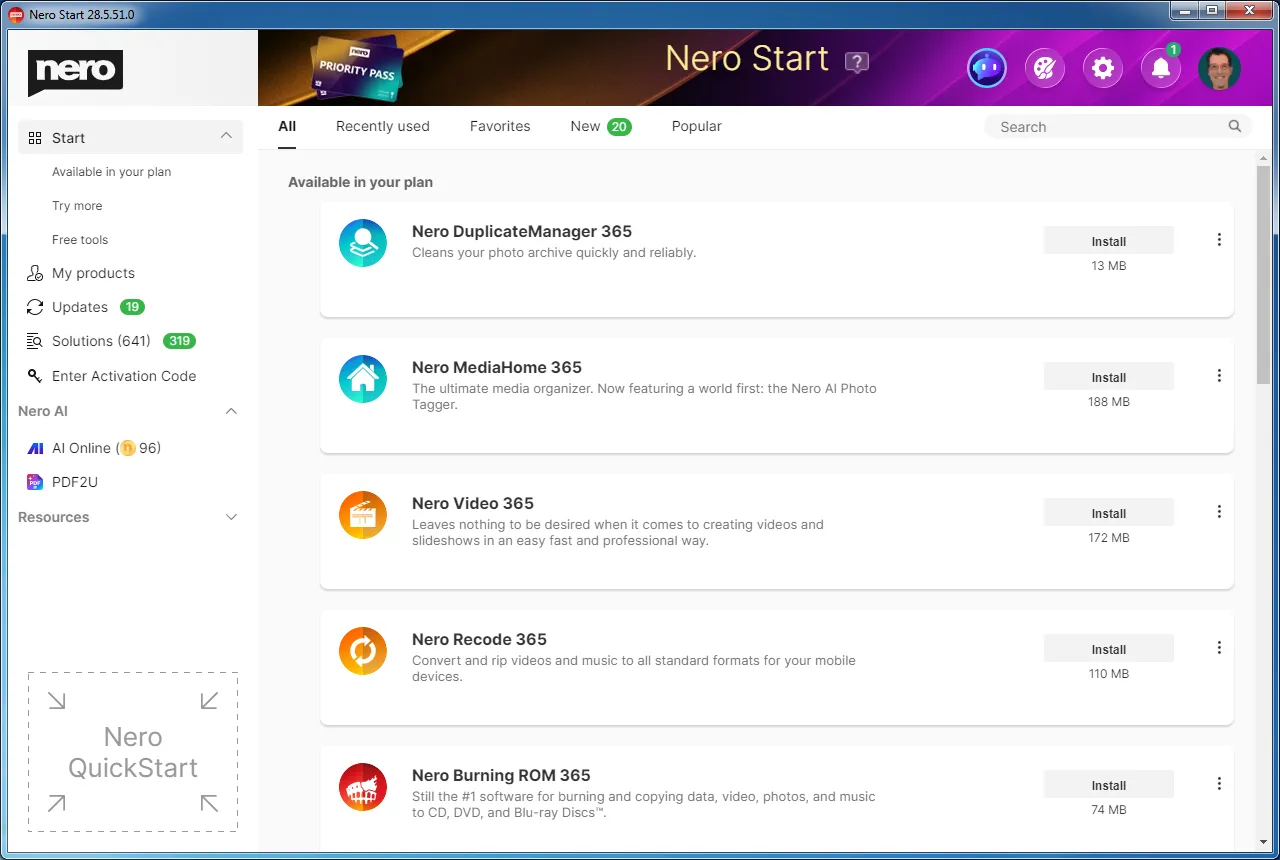
Task: Open Updates showing 19 pending
Action: (x=80, y=307)
